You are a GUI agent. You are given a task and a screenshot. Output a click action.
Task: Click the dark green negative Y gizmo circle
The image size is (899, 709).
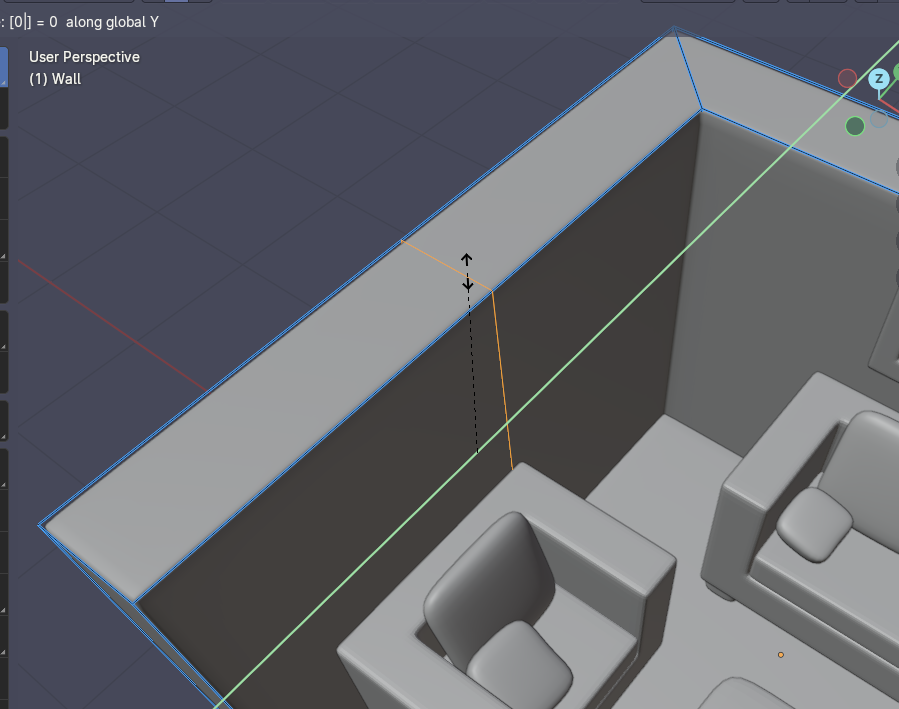point(854,126)
